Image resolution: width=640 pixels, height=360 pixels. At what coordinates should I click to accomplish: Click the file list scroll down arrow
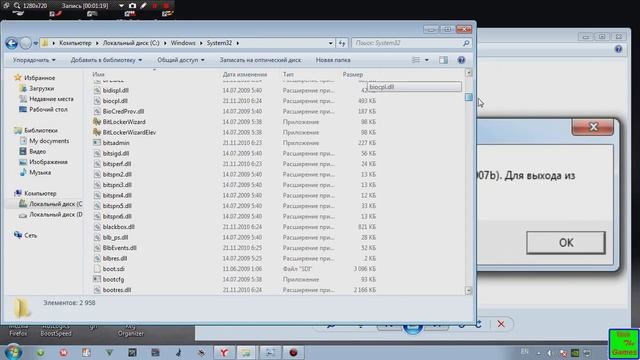coord(469,290)
